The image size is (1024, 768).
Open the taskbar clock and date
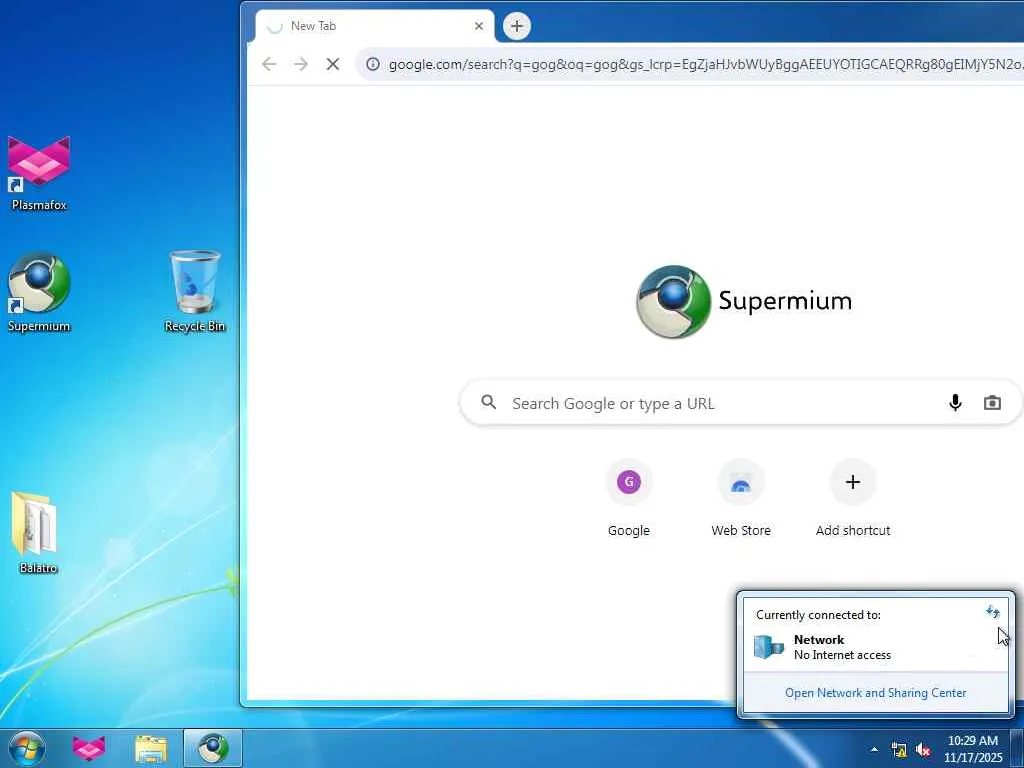972,749
